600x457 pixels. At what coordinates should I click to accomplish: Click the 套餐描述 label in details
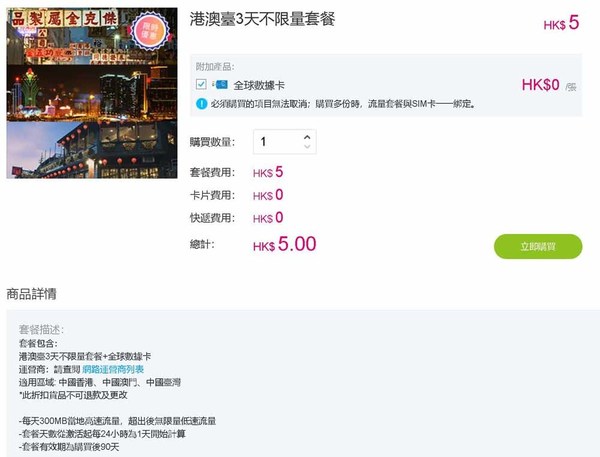(41, 330)
